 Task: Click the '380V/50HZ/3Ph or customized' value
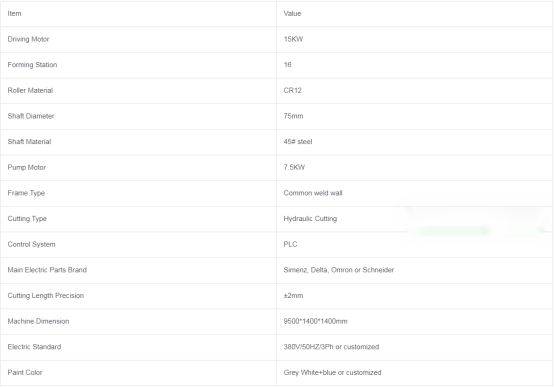[331, 347]
